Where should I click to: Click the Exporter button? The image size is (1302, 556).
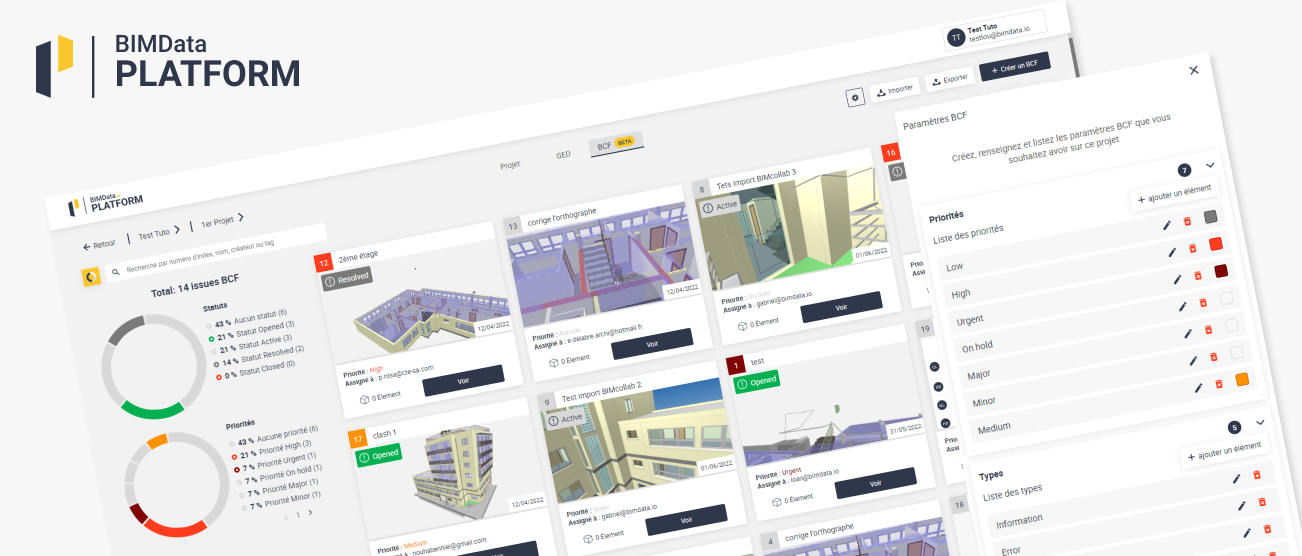(x=949, y=79)
